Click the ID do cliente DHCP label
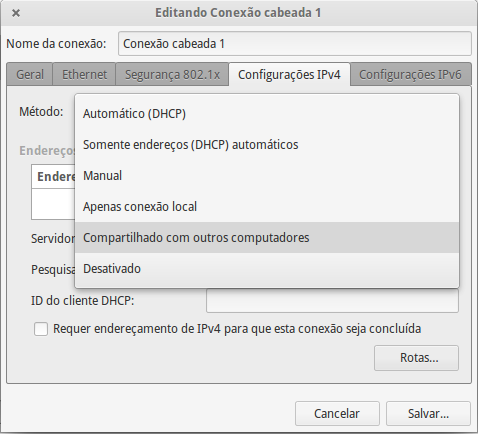This screenshot has width=478, height=434. 82,301
